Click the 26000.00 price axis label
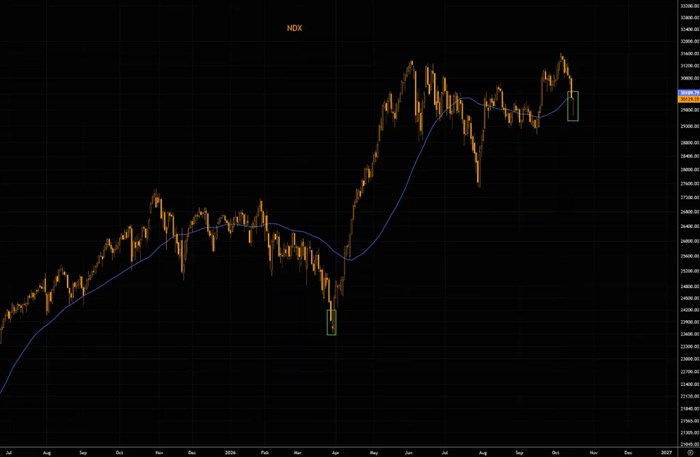The image size is (700, 457). (x=689, y=241)
